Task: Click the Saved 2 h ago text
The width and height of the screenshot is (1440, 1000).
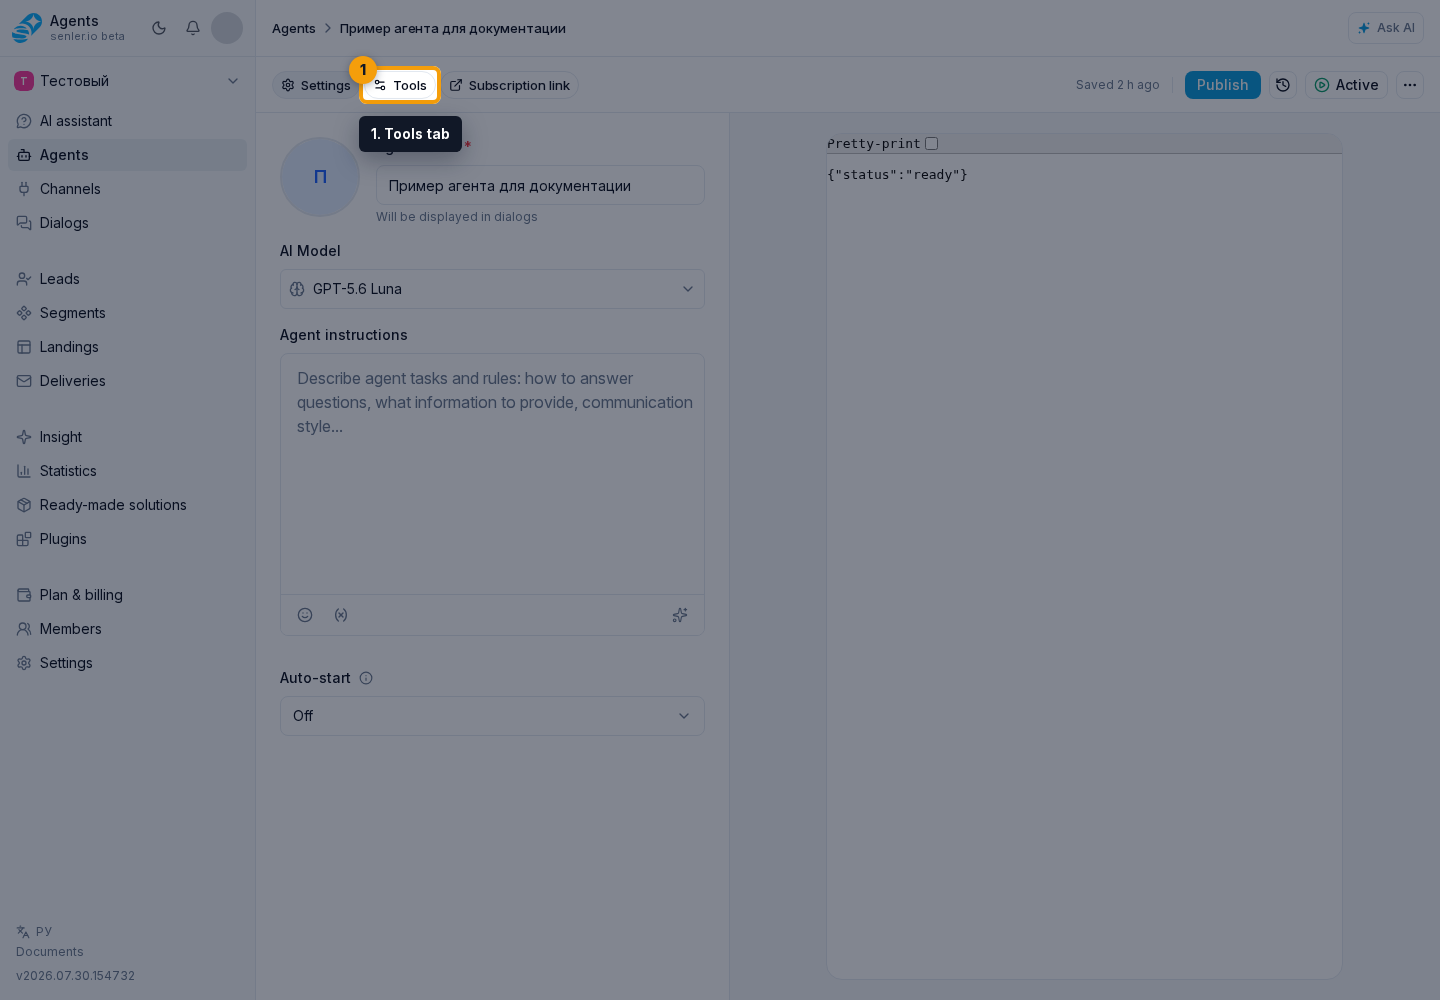Action: (1118, 85)
